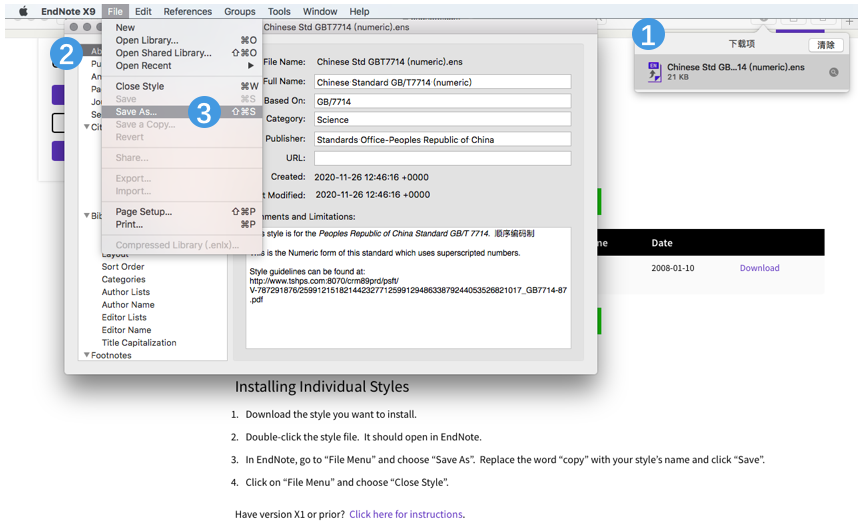Reveal the download with the magnifier icon
Image resolution: width=863 pixels, height=529 pixels.
832,72
